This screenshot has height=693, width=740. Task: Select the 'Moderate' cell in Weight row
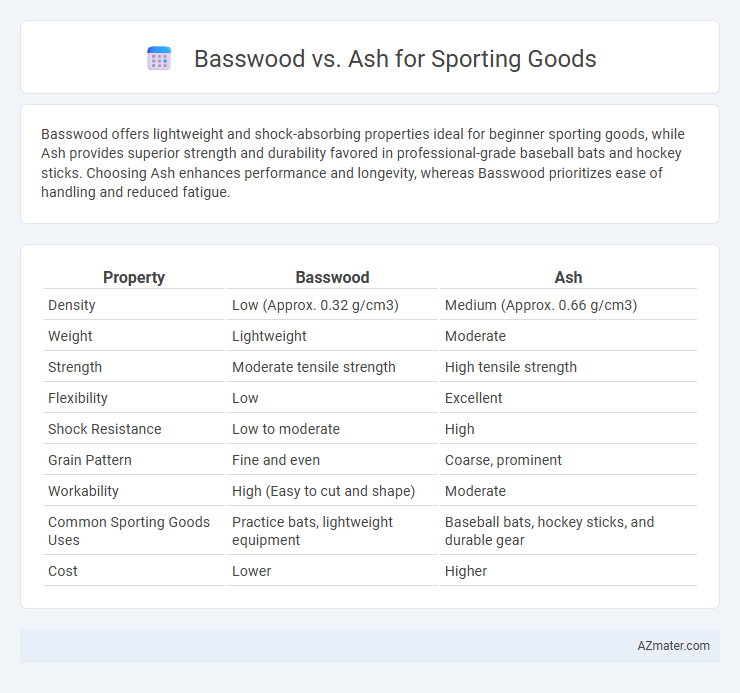click(x=475, y=336)
